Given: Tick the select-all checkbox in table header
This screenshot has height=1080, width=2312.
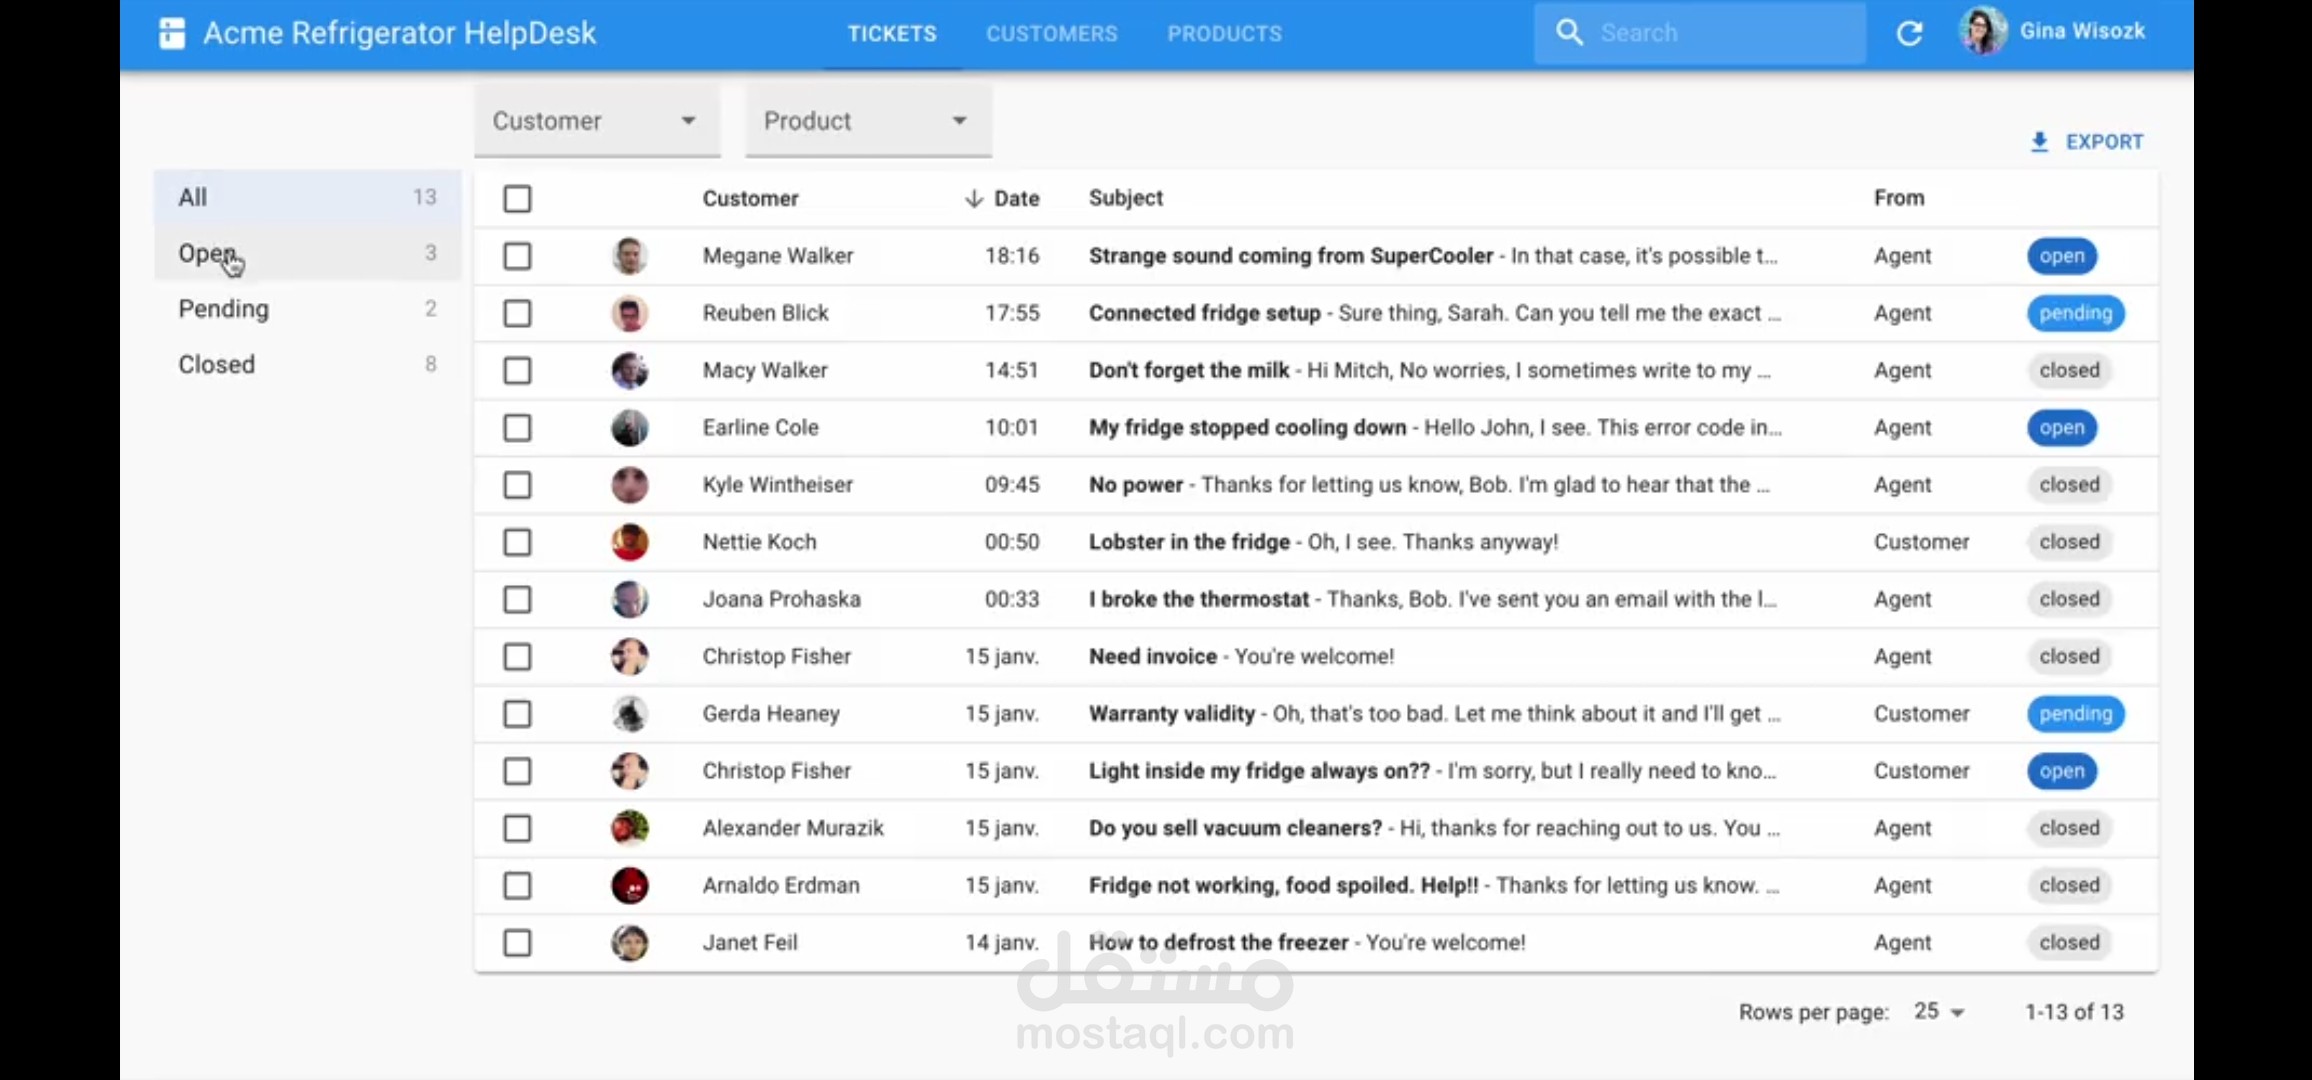Looking at the screenshot, I should point(517,199).
